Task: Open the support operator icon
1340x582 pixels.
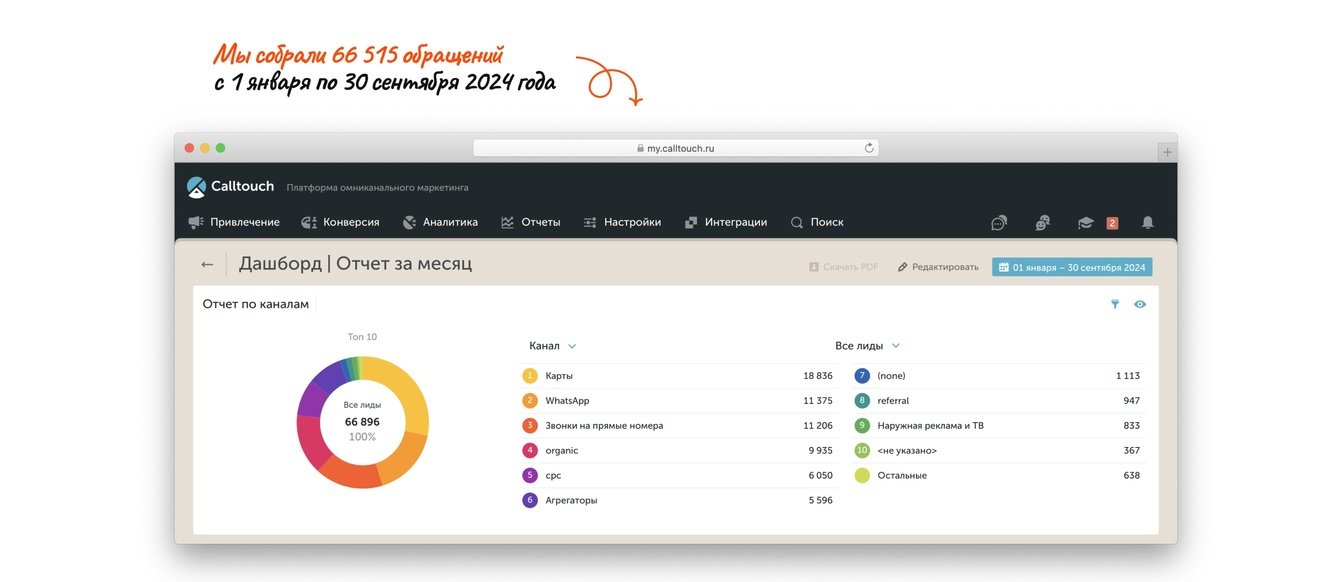Action: [x=1043, y=223]
